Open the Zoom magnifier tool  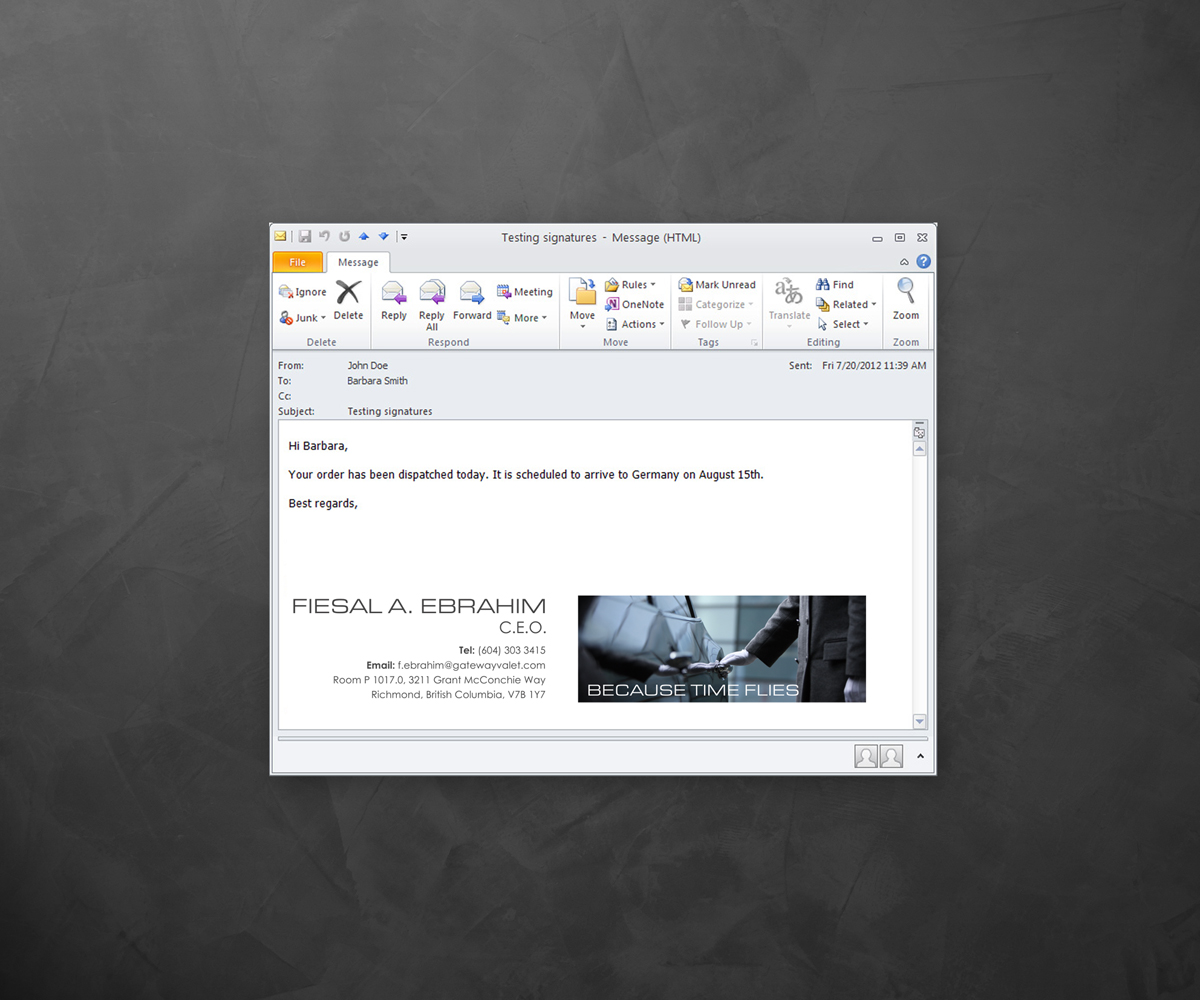point(906,292)
